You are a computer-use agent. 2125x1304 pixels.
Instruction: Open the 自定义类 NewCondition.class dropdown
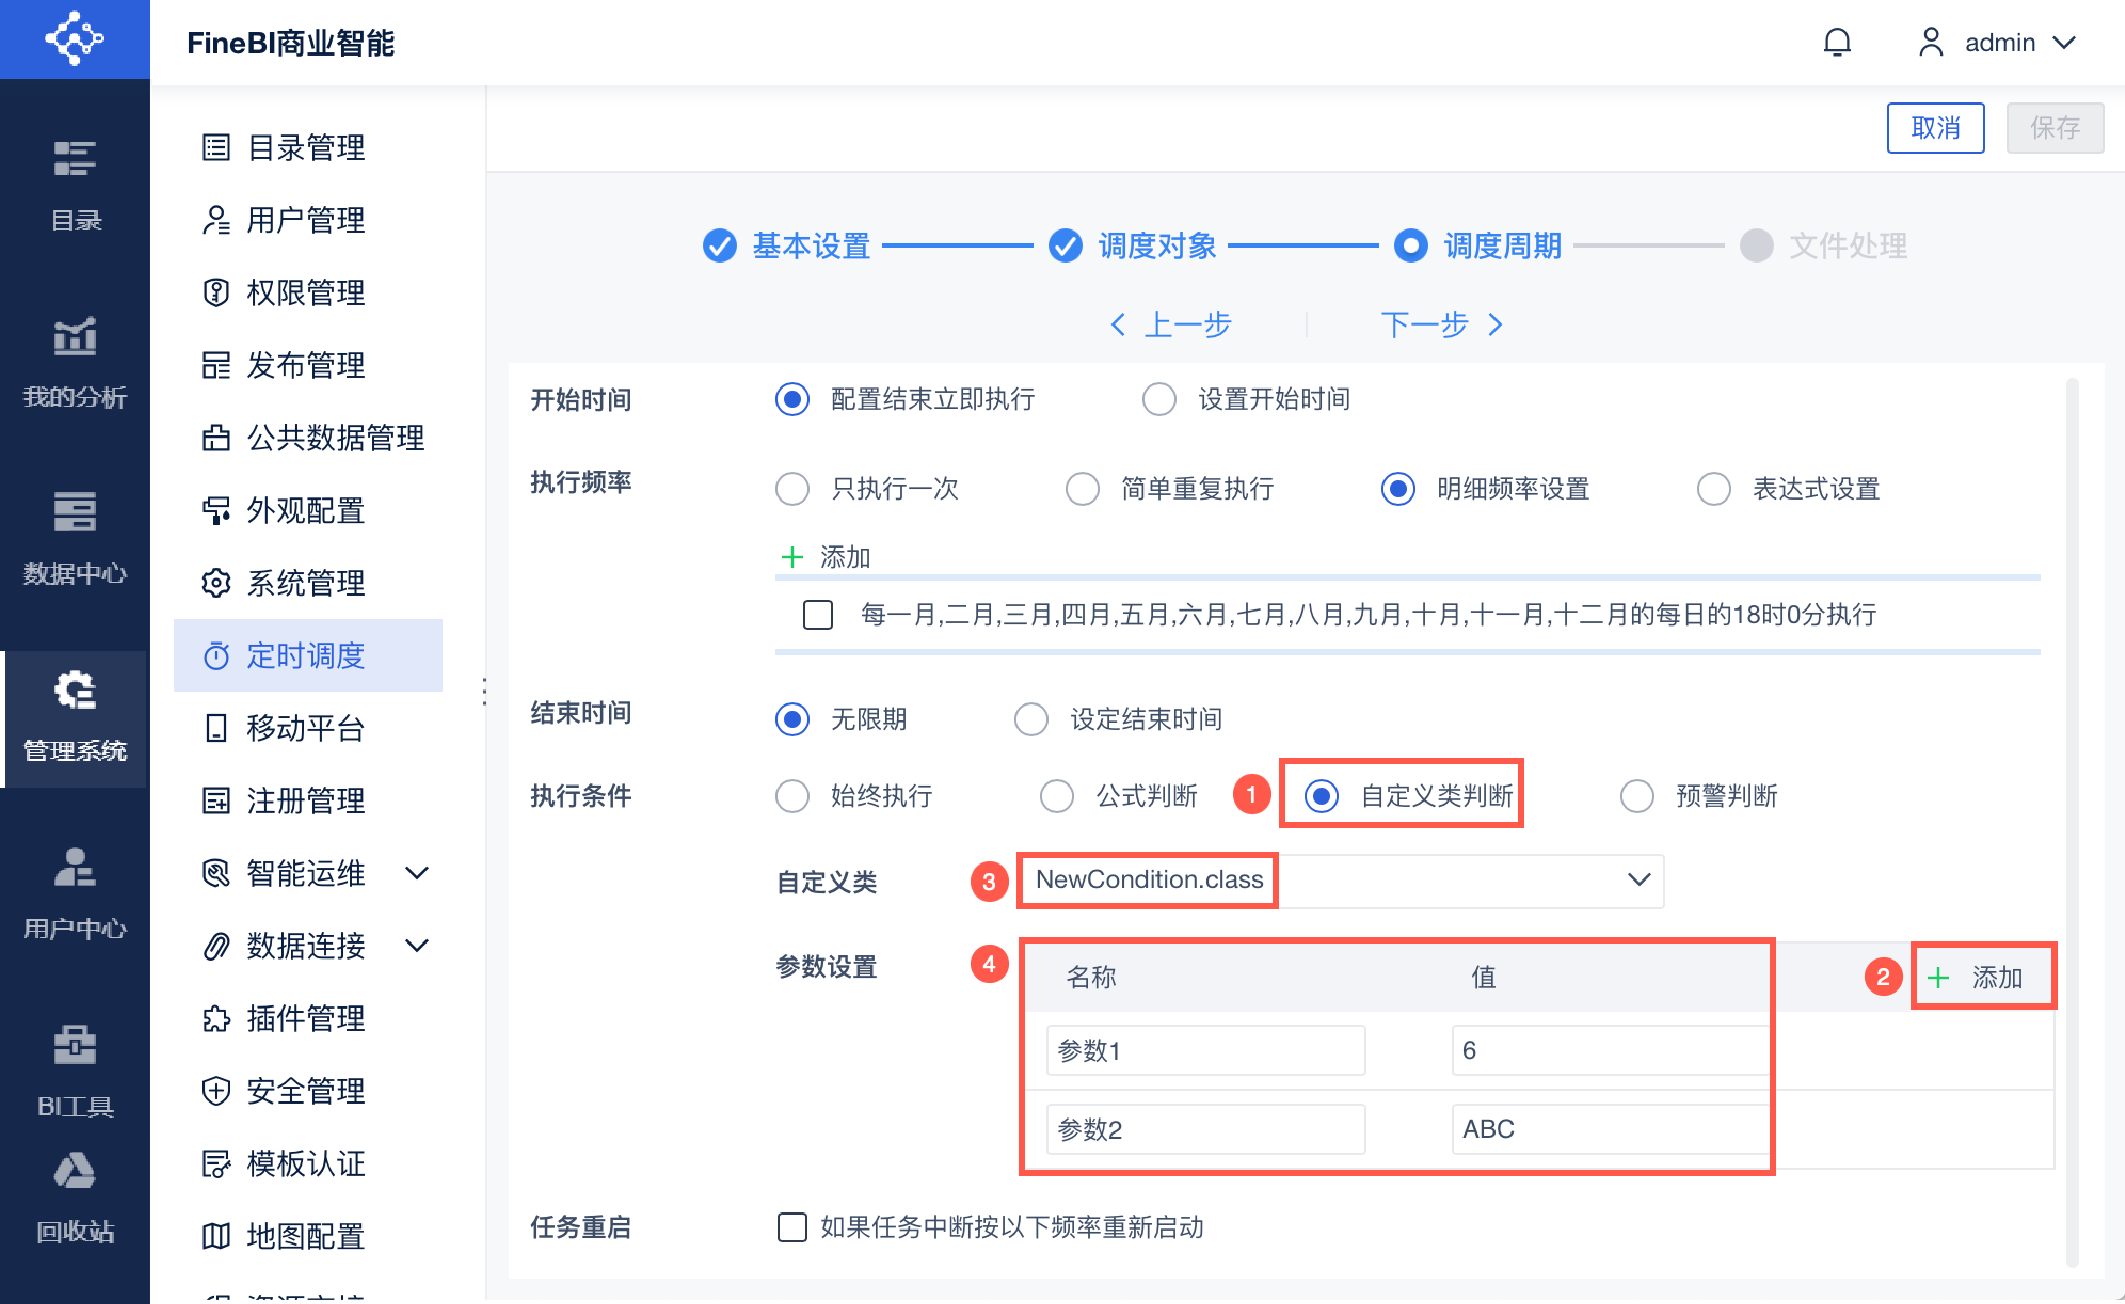(1637, 880)
